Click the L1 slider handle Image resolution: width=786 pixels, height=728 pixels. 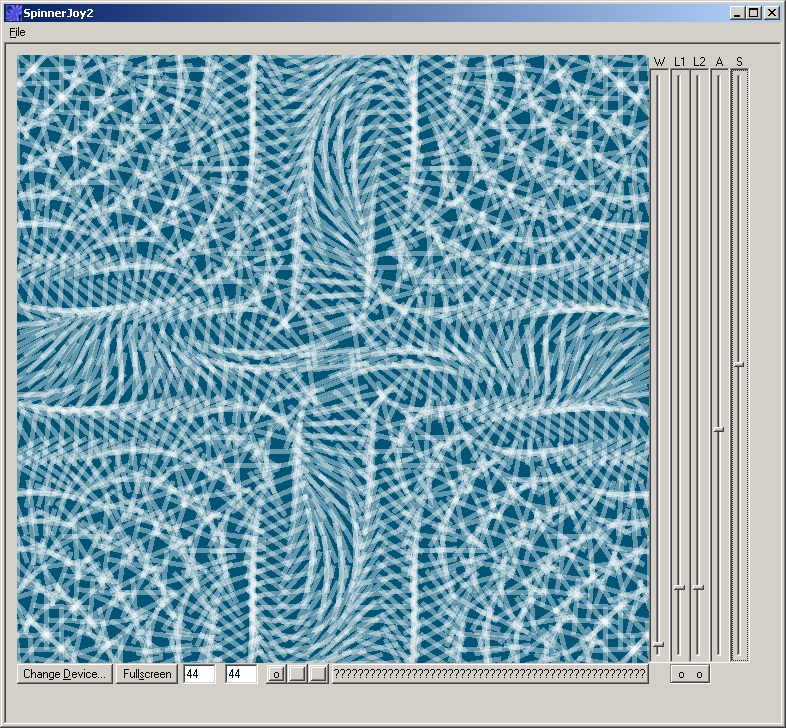[679, 587]
